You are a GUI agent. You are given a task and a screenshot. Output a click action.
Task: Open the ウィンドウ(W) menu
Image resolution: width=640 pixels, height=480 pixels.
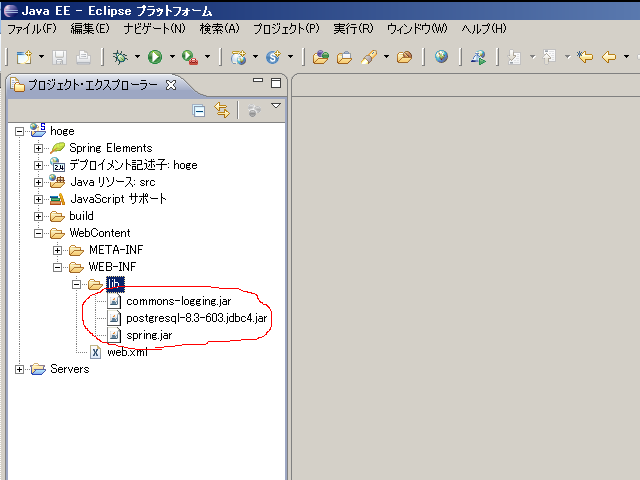(417, 29)
